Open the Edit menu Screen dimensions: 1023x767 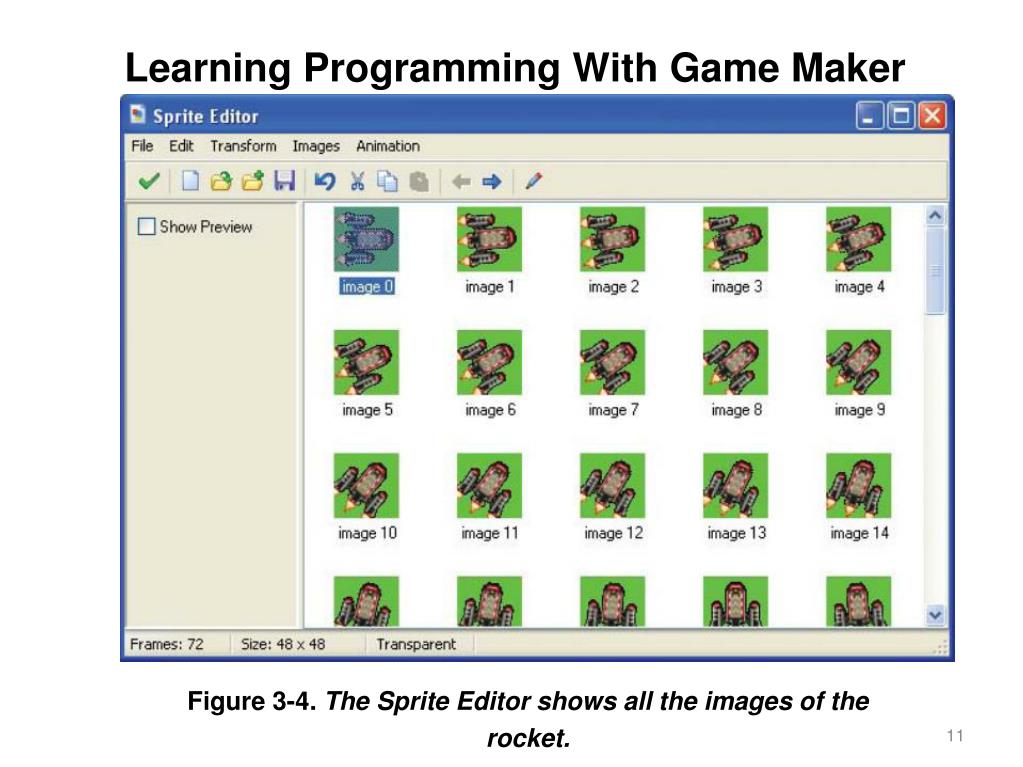(181, 146)
